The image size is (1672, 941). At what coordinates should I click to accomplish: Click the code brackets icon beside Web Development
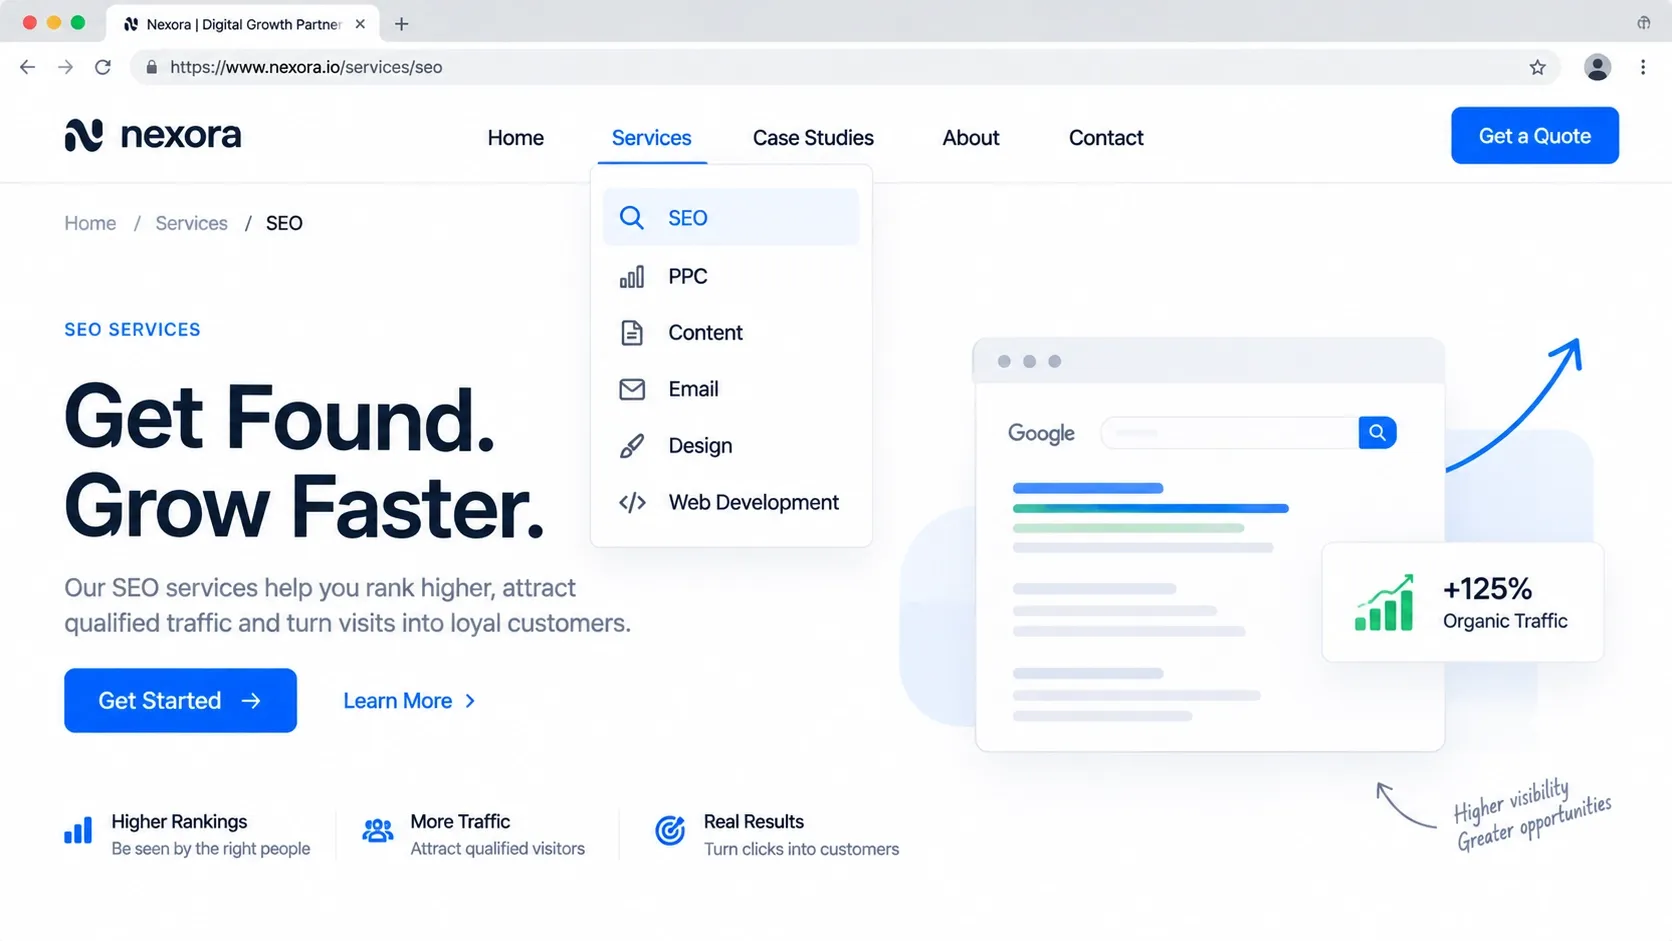pos(631,502)
